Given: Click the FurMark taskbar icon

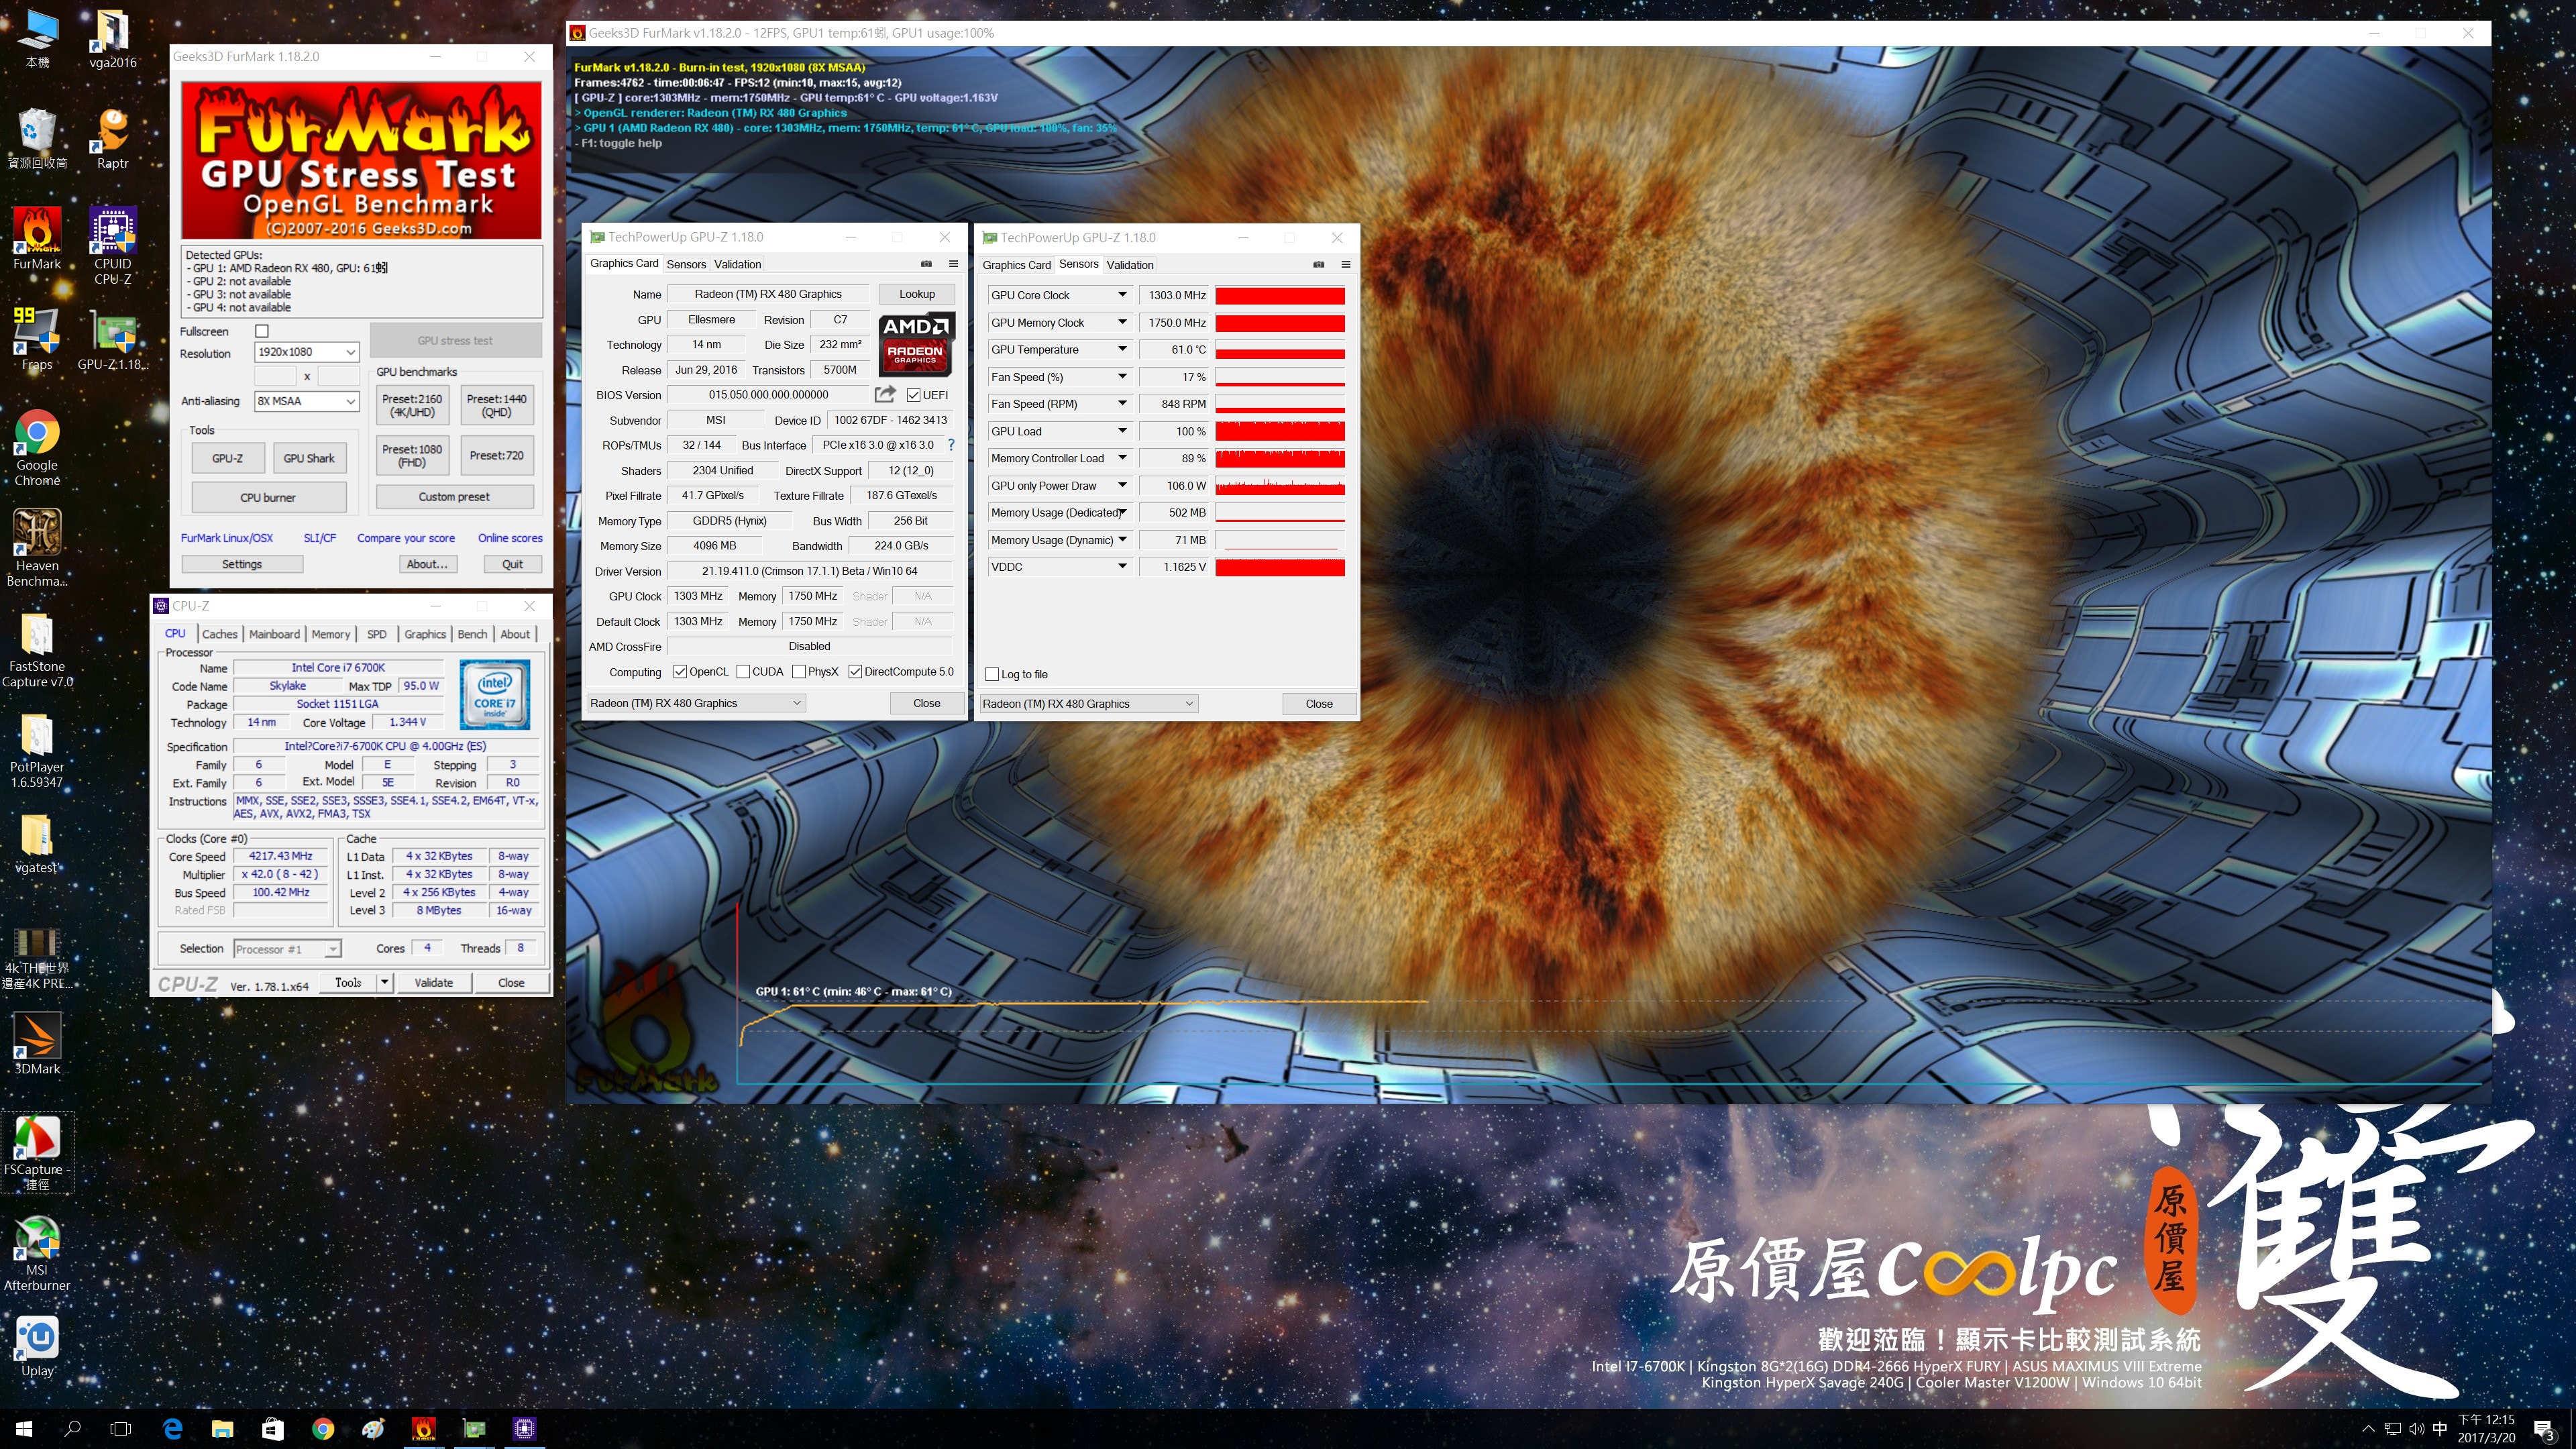Looking at the screenshot, I should (x=424, y=1429).
